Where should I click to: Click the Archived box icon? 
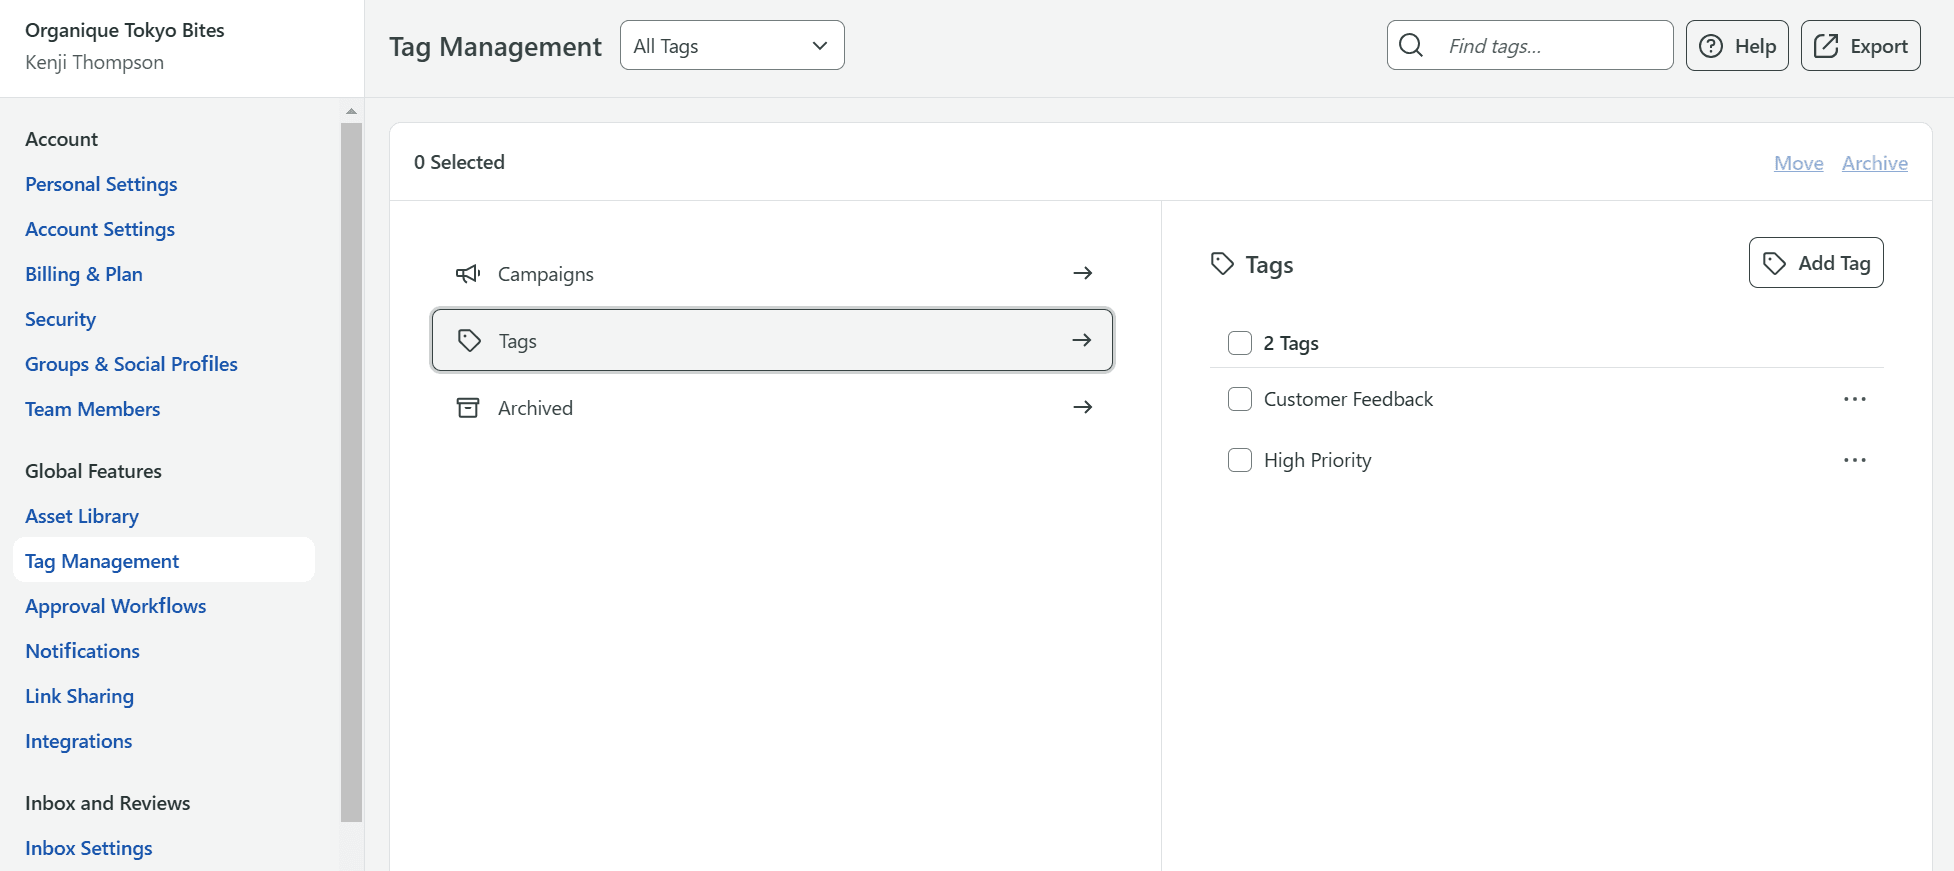[x=468, y=408]
